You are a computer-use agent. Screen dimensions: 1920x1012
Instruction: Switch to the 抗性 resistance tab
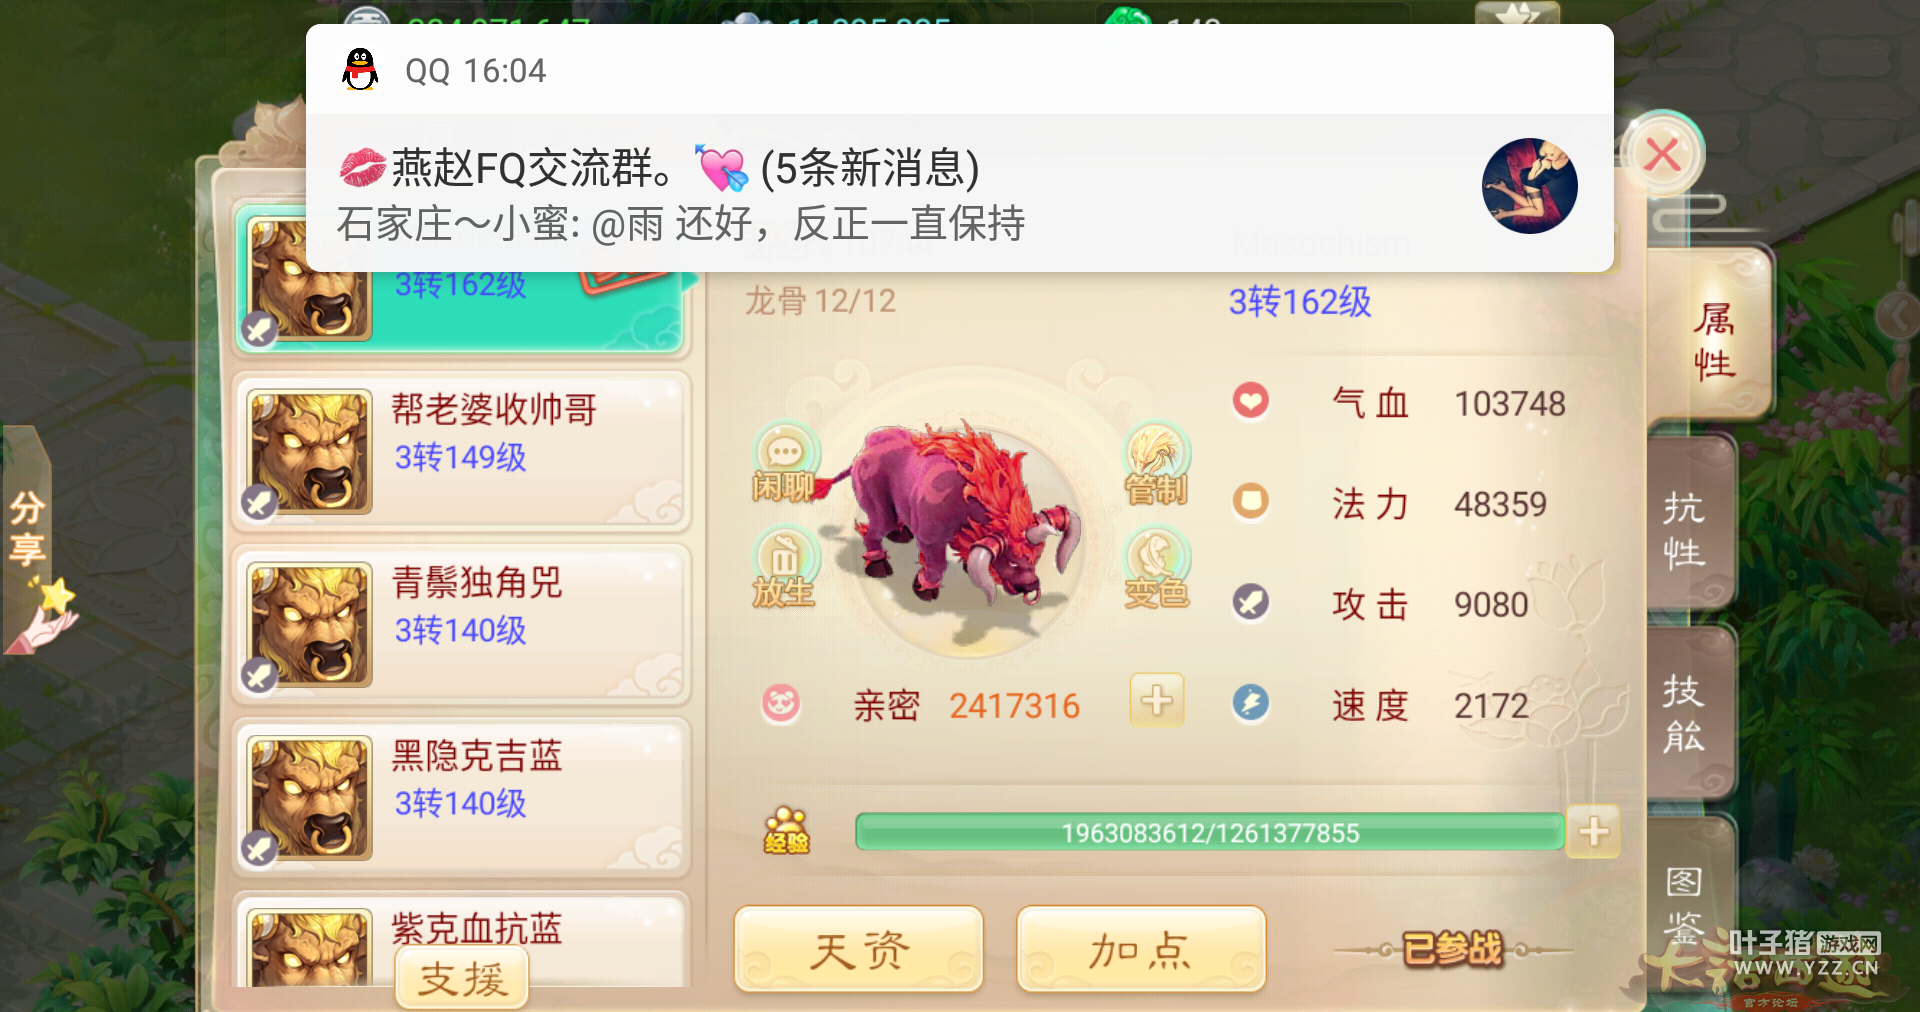1688,530
